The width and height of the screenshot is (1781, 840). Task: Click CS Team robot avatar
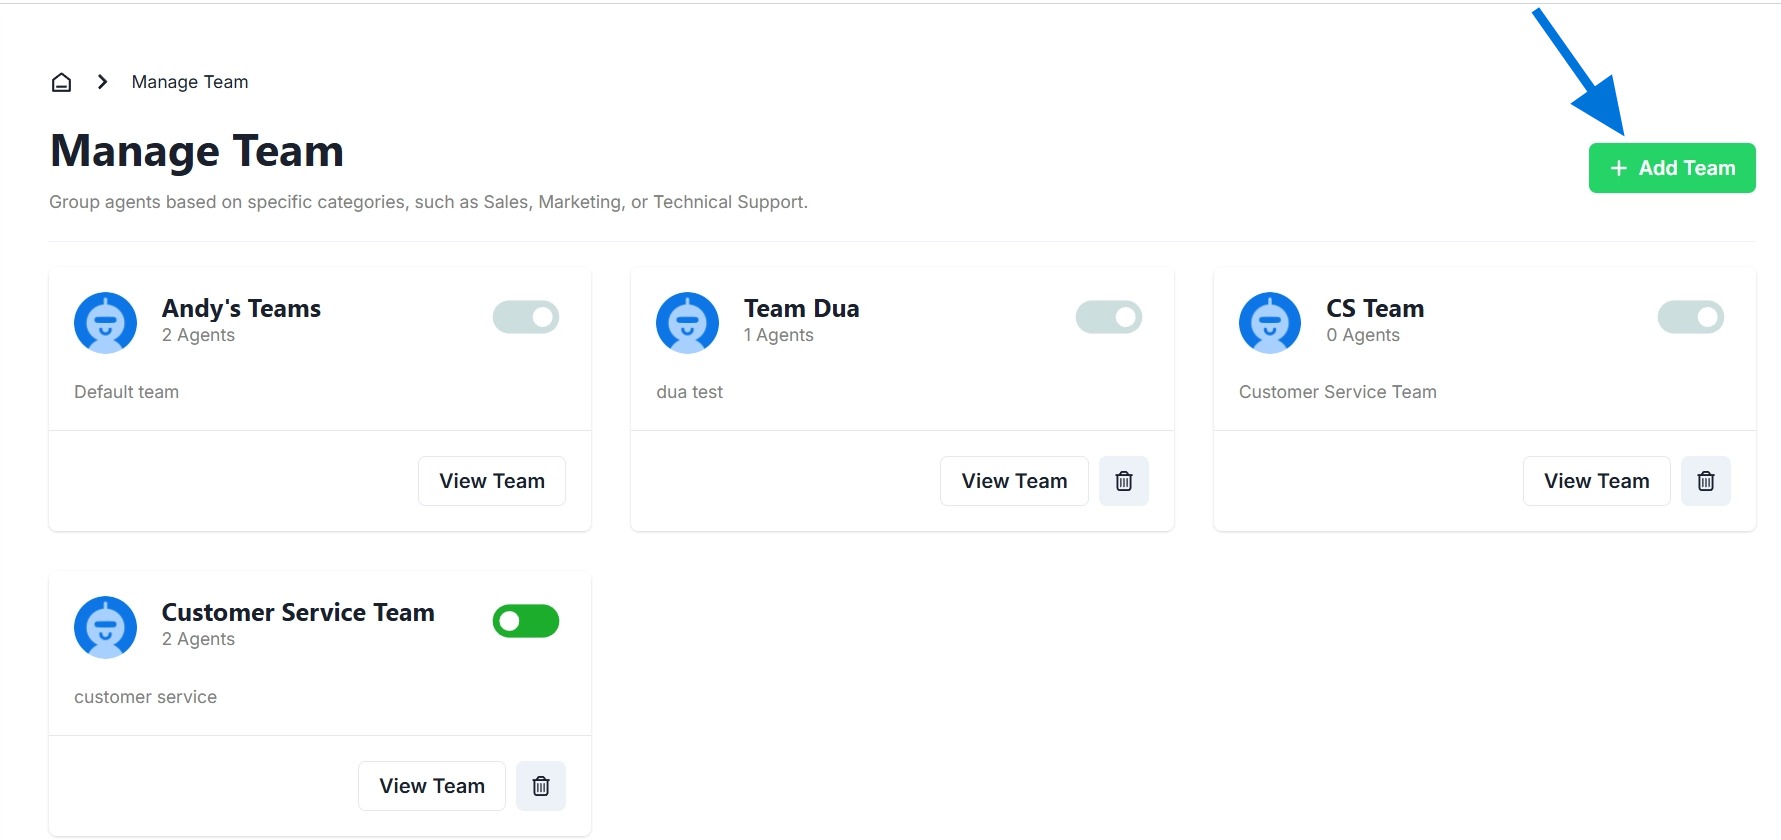(1269, 323)
